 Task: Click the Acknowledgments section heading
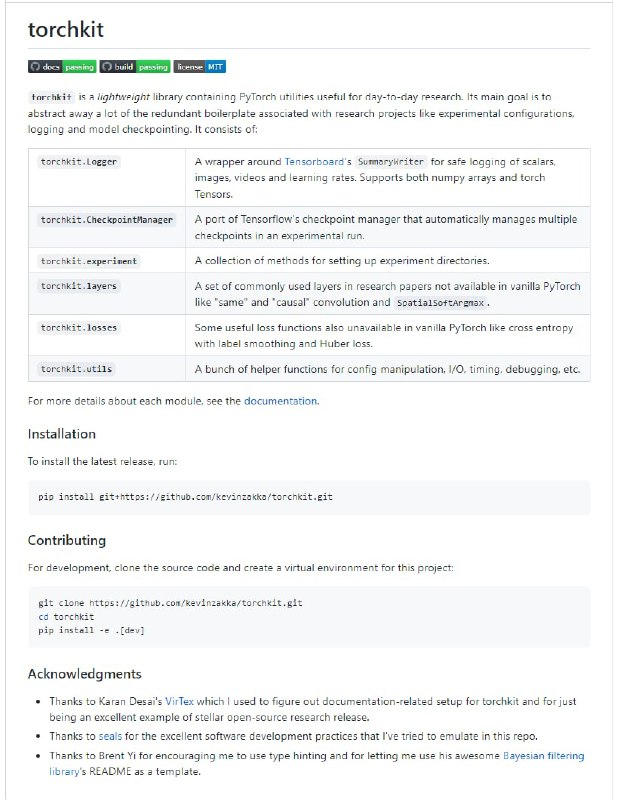click(x=85, y=674)
